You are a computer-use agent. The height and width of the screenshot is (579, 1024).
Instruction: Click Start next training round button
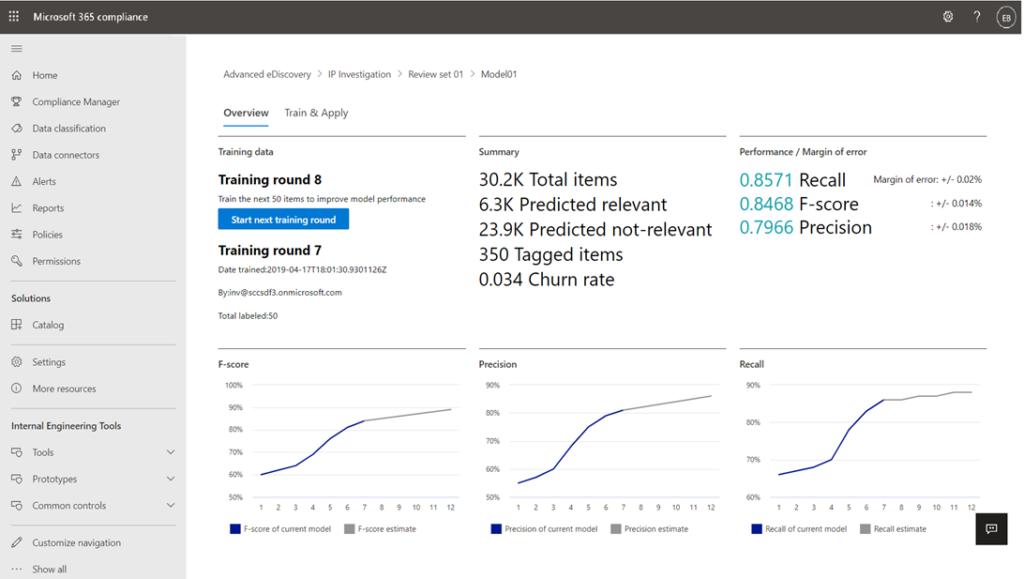tap(283, 220)
